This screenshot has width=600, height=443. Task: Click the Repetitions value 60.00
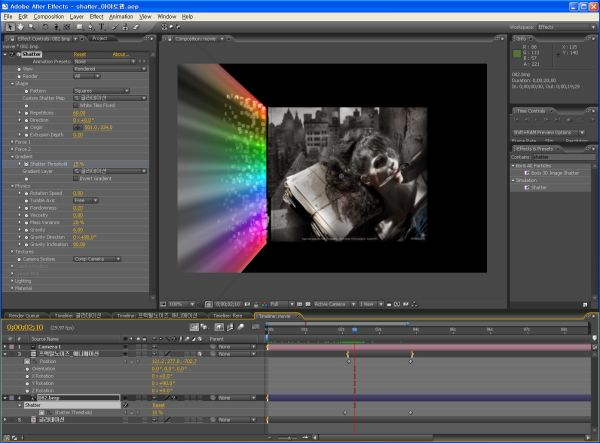[79, 113]
